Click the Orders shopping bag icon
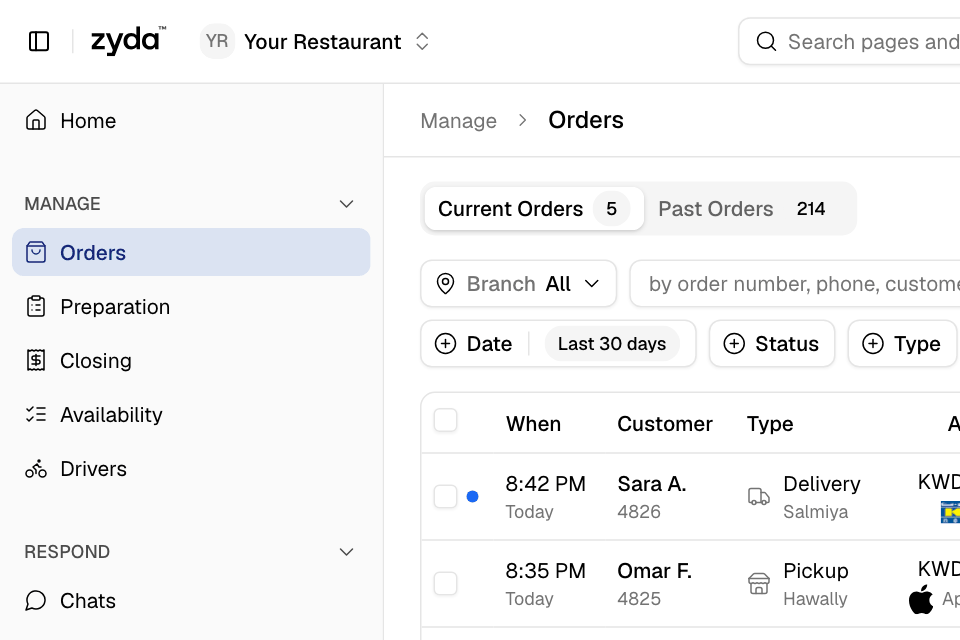This screenshot has width=960, height=640. click(x=36, y=252)
